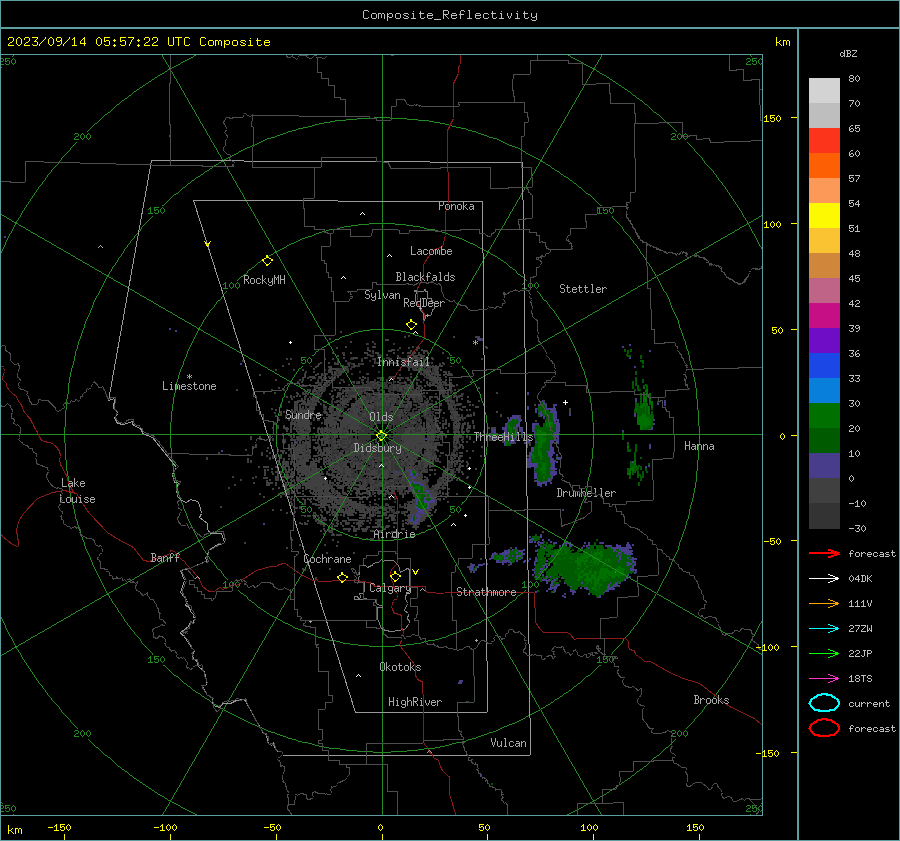
Task: Click the yellow diamond marker below Cochrane
Action: 343,577
